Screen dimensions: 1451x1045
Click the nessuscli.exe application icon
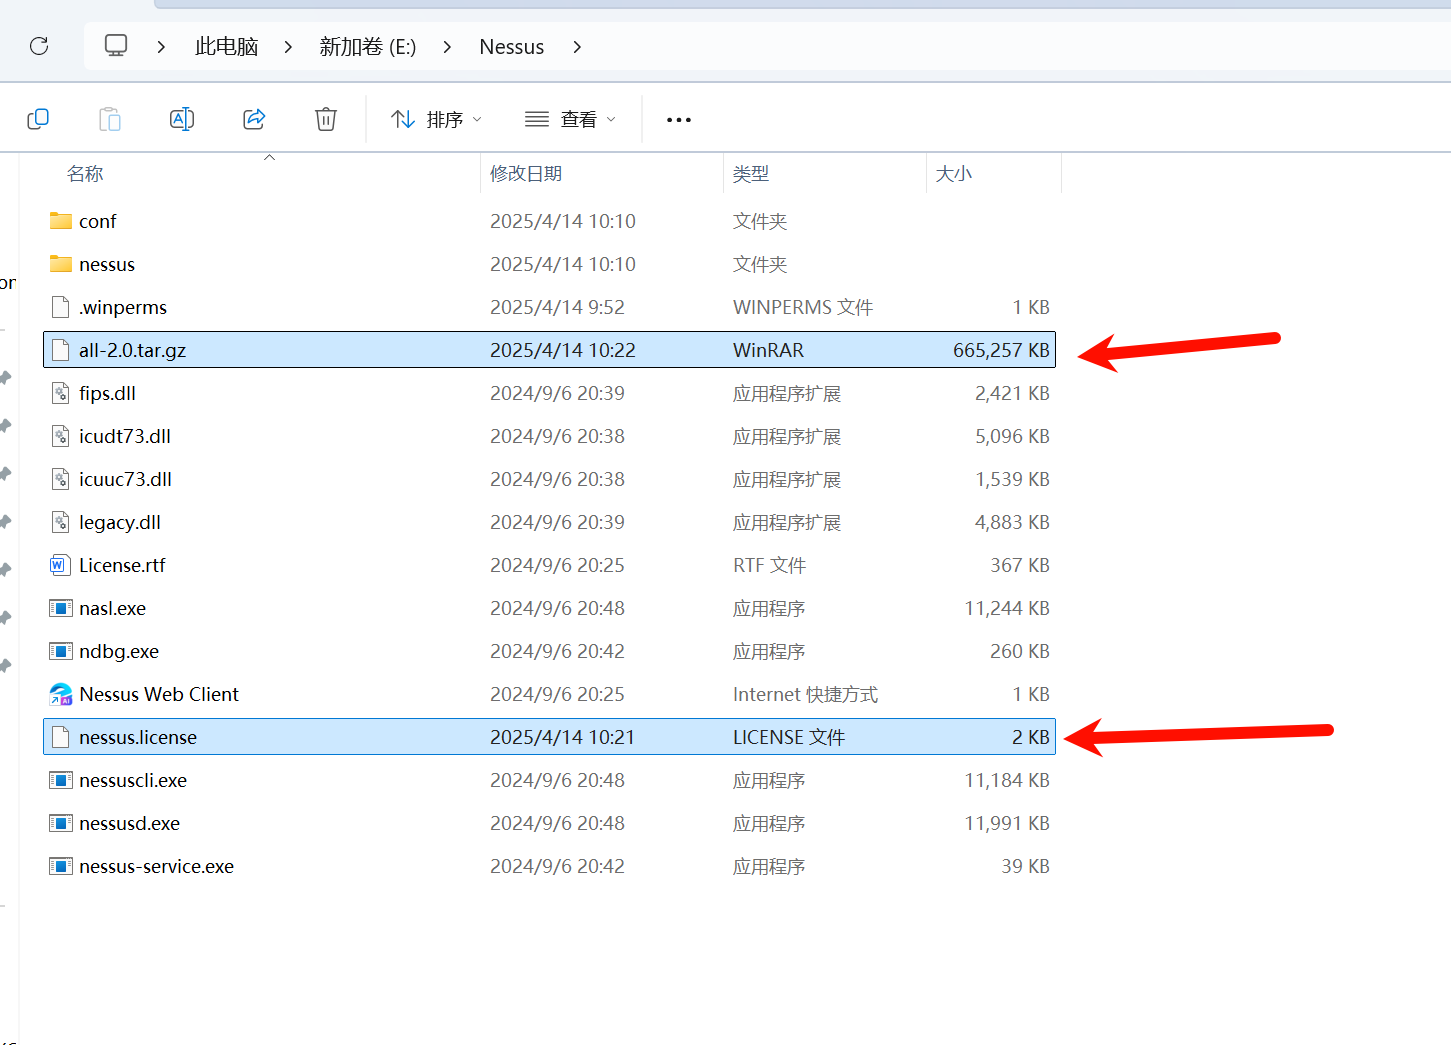61,780
